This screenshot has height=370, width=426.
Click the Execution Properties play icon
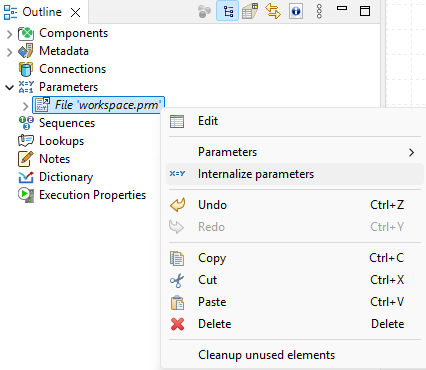[x=26, y=195]
